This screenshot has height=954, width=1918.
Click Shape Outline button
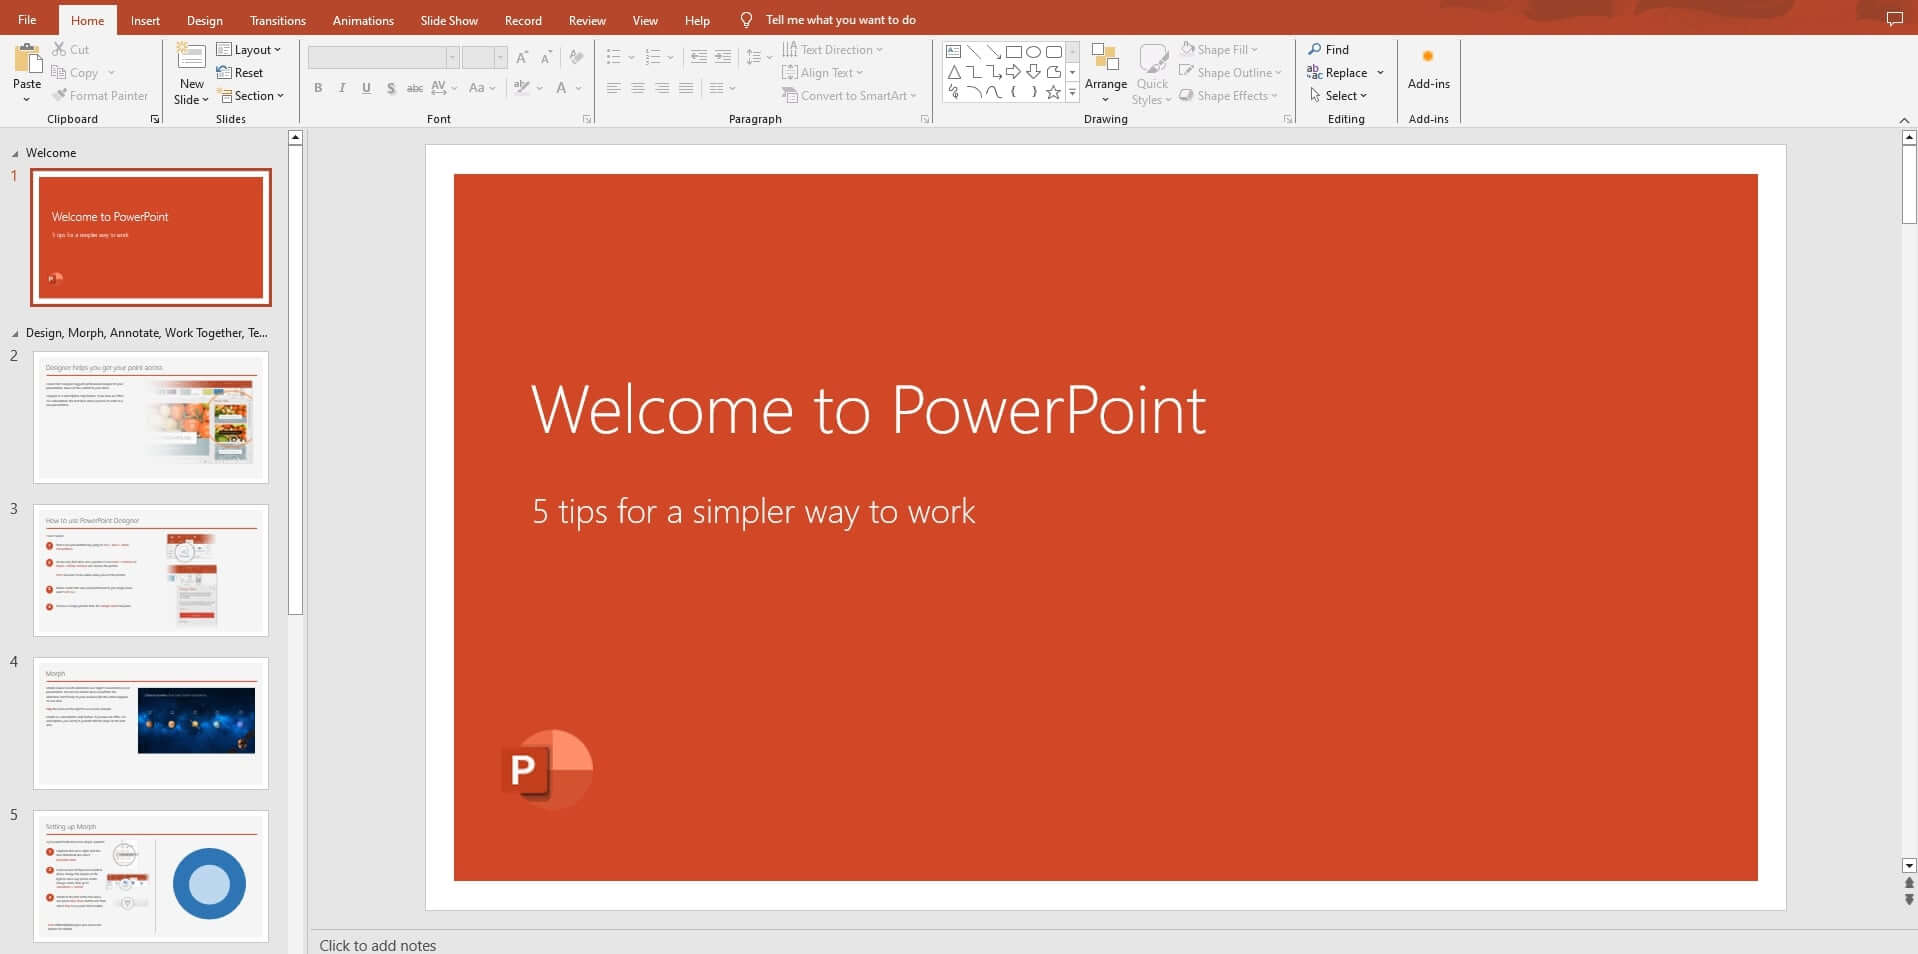click(x=1230, y=72)
